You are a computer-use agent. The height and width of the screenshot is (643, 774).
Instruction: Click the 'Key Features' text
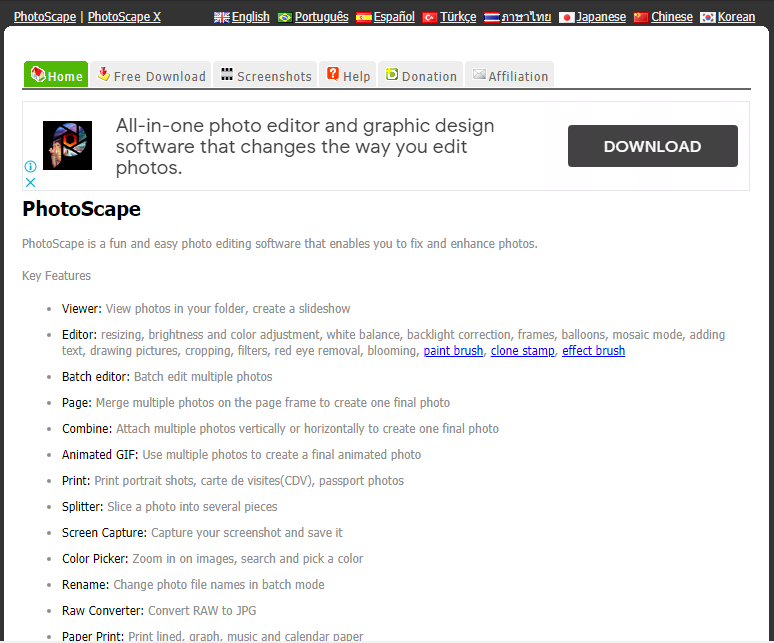point(56,275)
